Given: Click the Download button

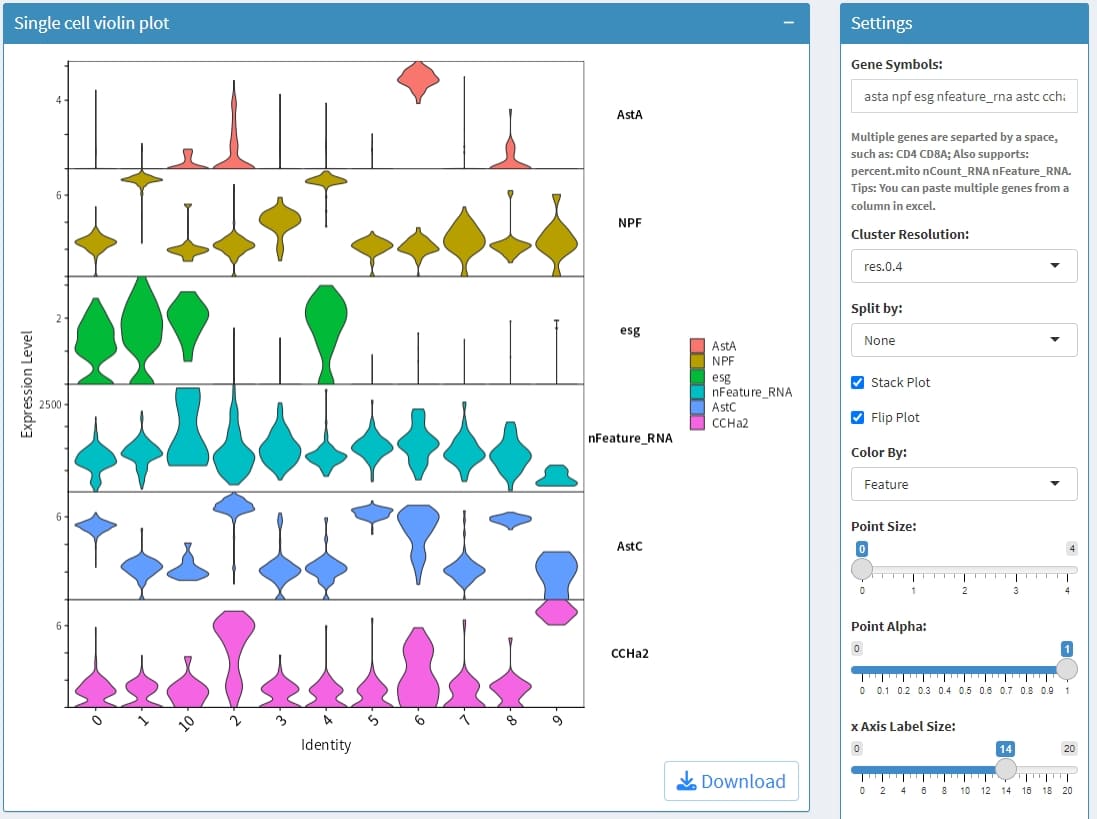Looking at the screenshot, I should click(x=731, y=781).
